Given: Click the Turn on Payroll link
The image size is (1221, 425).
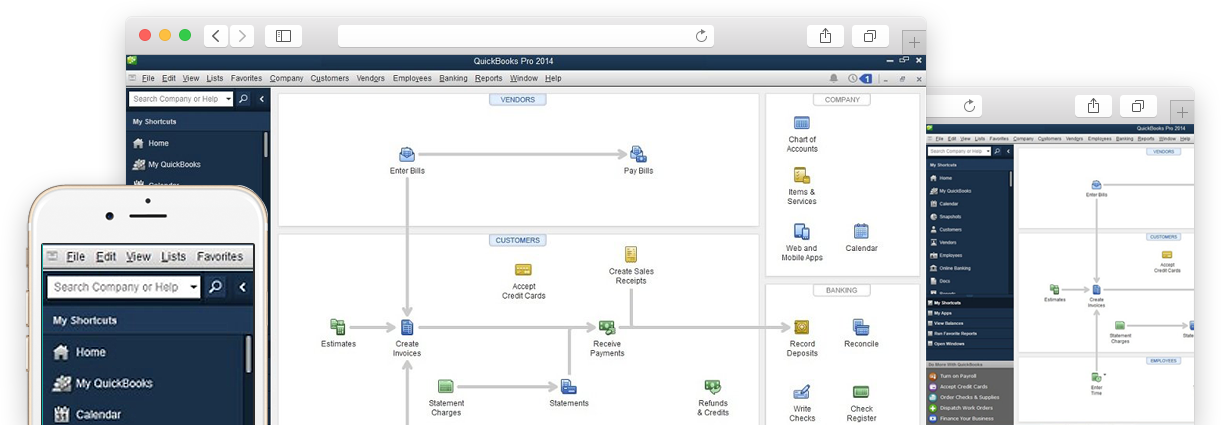Looking at the screenshot, I should point(958,375).
